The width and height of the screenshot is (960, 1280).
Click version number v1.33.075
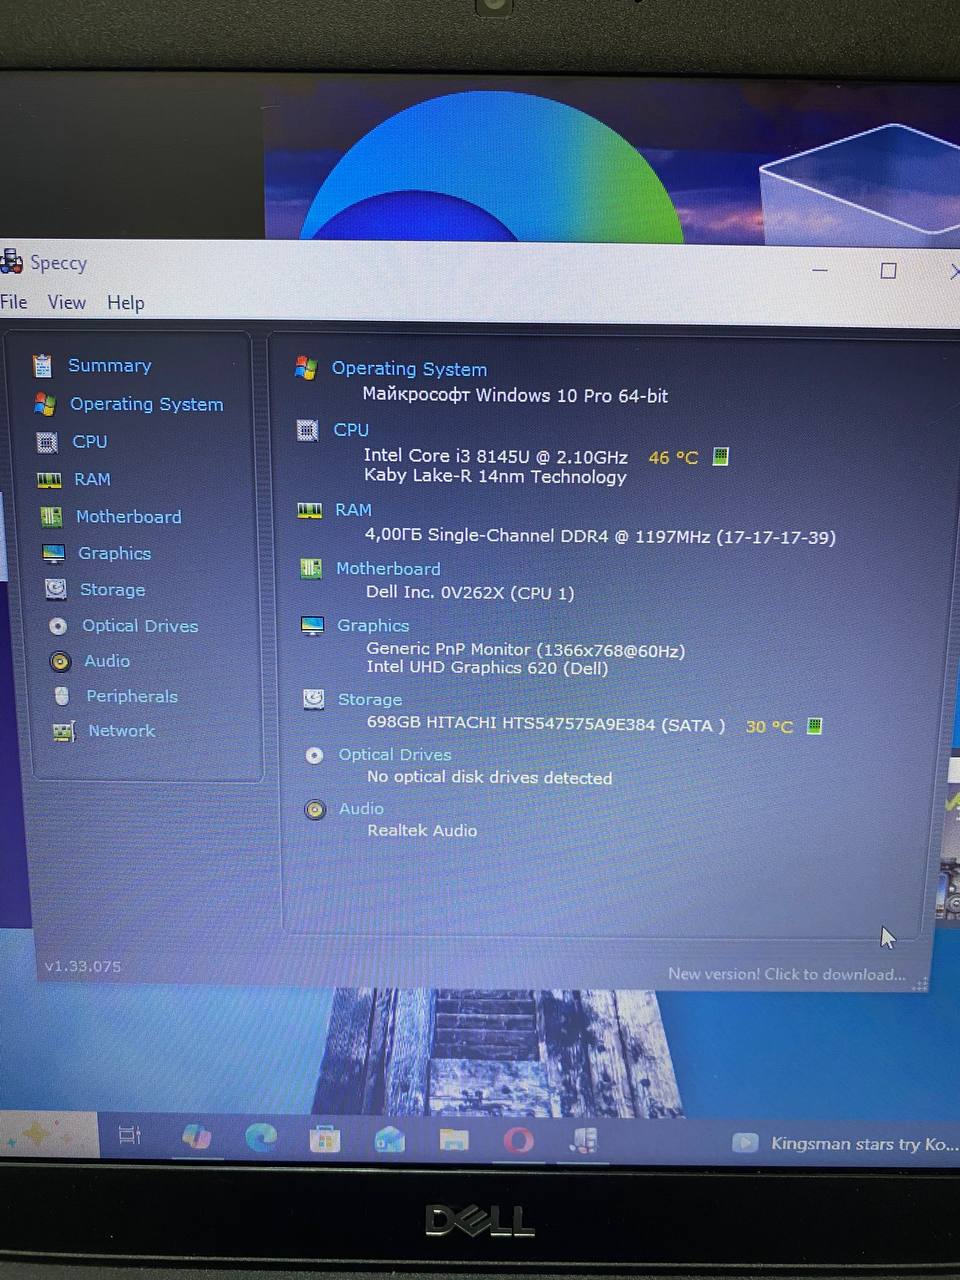point(83,967)
